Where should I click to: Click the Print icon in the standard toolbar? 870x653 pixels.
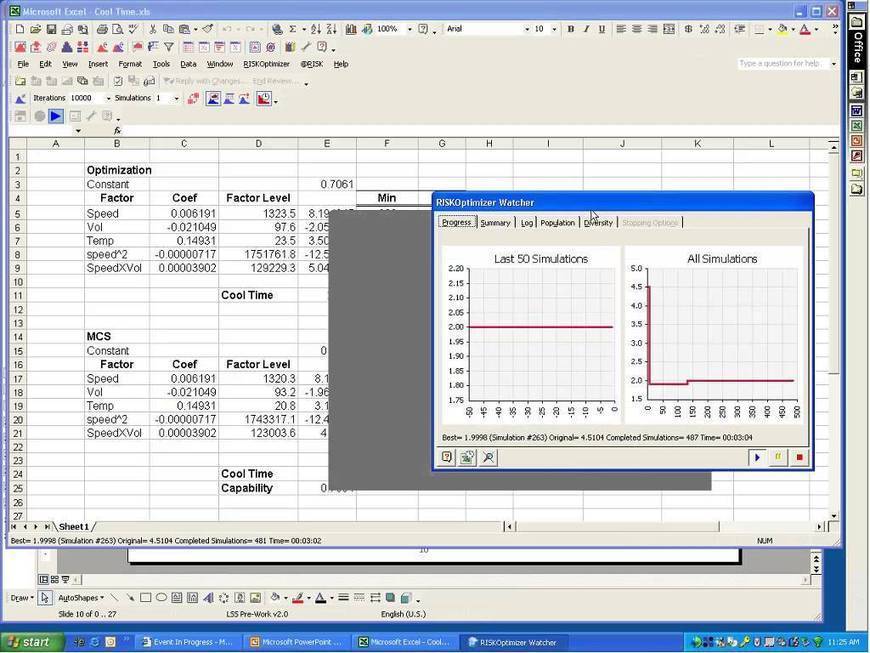[101, 30]
